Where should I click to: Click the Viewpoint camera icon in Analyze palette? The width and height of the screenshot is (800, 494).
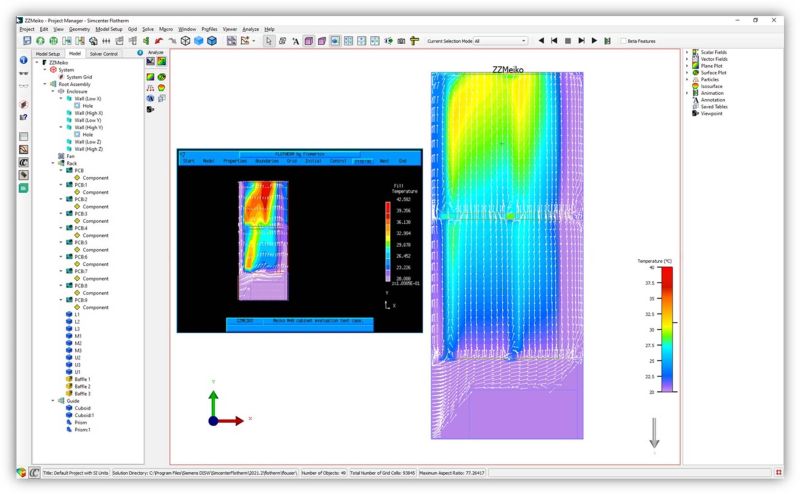(151, 109)
